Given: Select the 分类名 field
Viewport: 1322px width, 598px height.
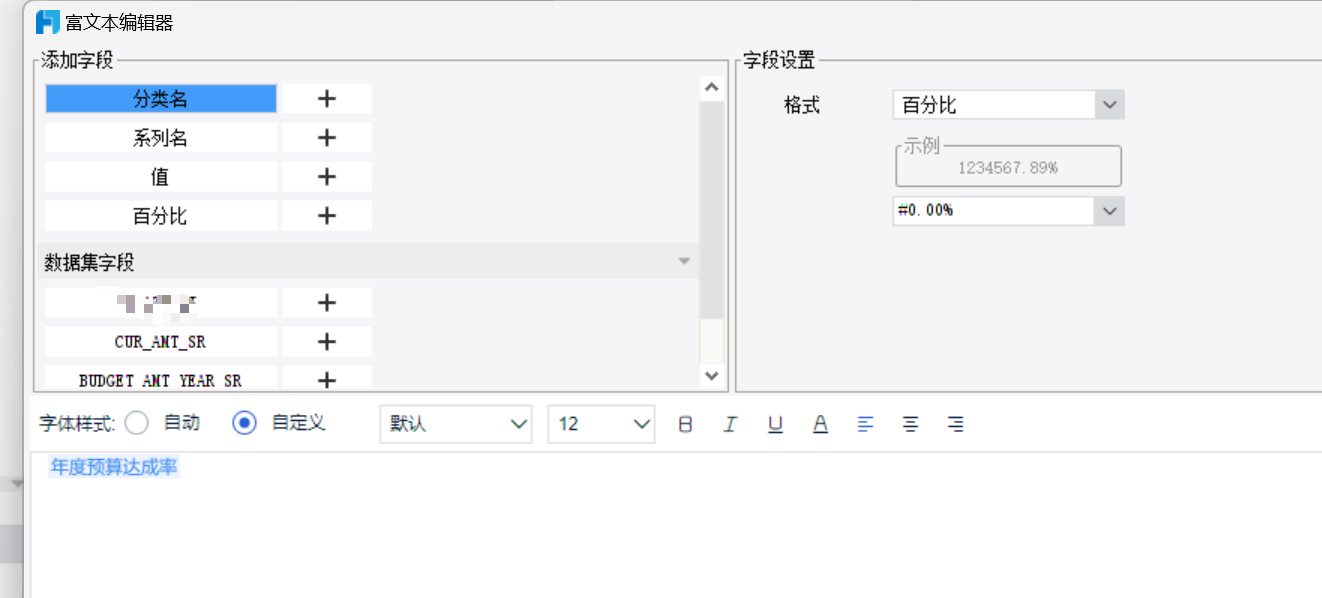Looking at the screenshot, I should tap(161, 99).
